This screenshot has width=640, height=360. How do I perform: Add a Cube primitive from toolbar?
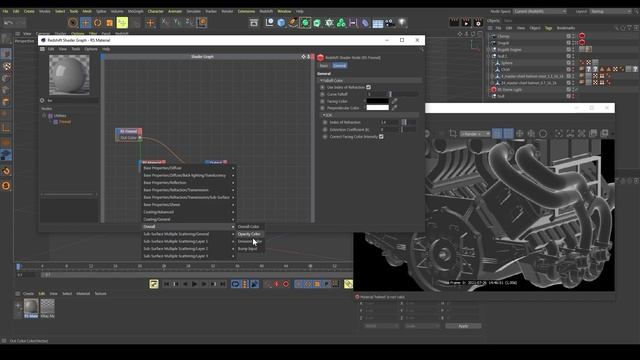click(x=281, y=23)
